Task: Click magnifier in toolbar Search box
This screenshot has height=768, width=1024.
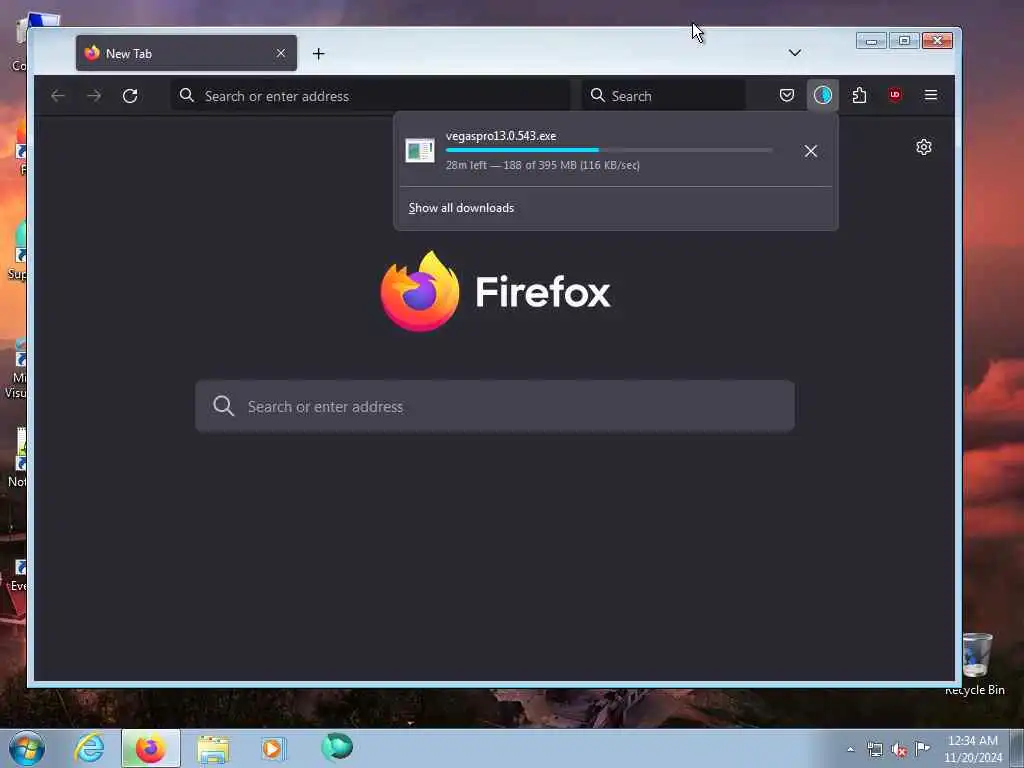Action: click(x=597, y=95)
